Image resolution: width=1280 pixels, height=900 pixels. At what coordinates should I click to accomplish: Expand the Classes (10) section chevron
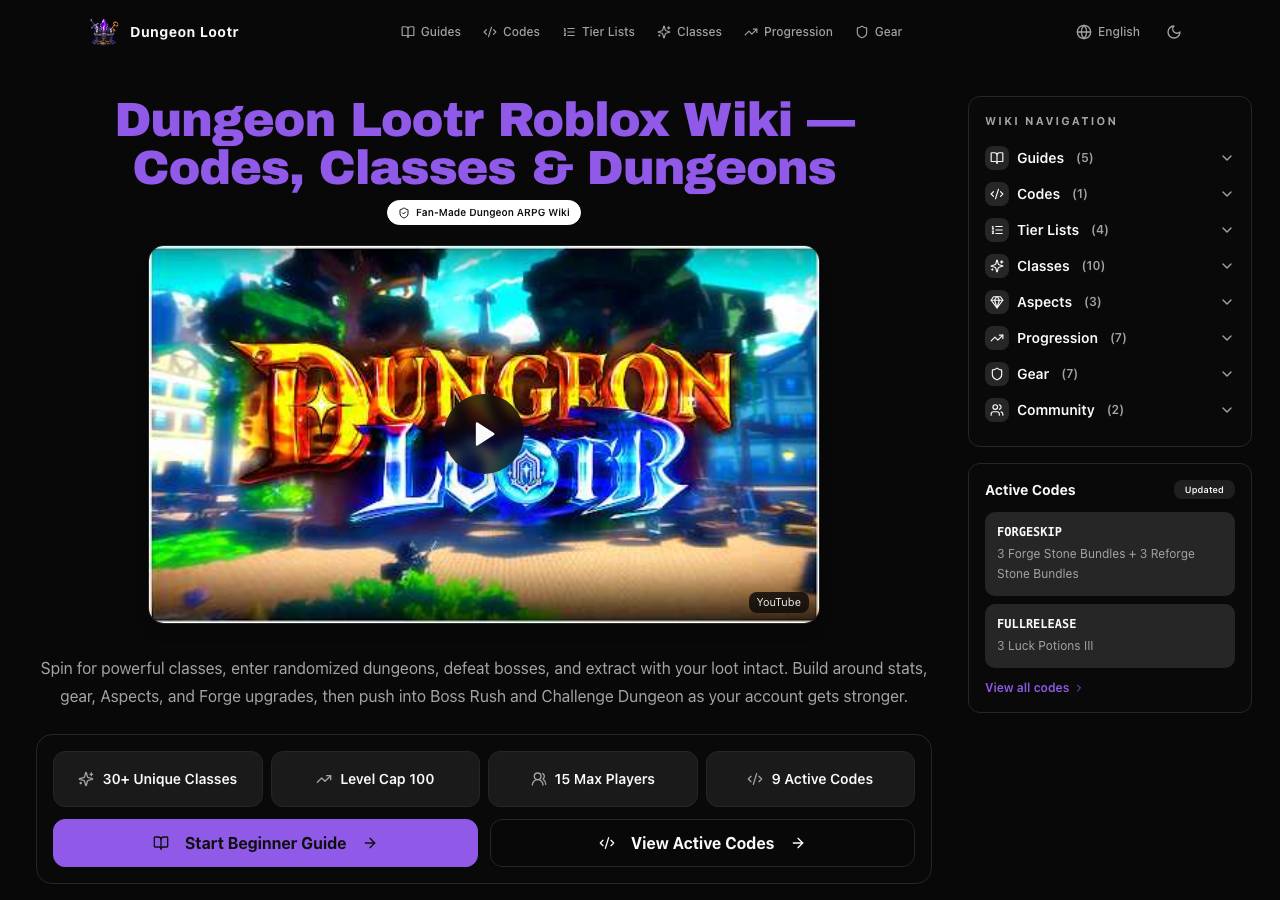pos(1227,266)
